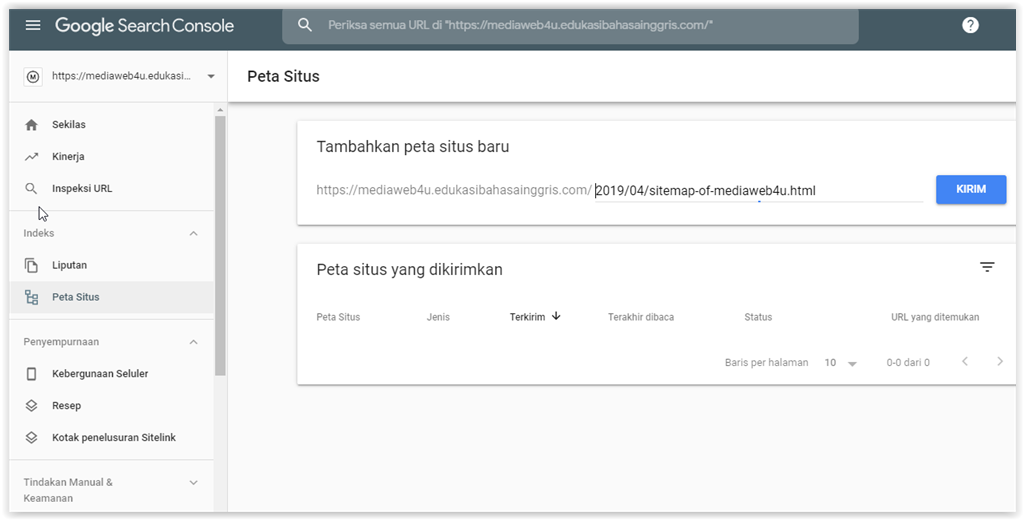Click the '0-0 dari 0' pagination text
Image resolution: width=1024 pixels, height=520 pixels.
pyautogui.click(x=908, y=363)
